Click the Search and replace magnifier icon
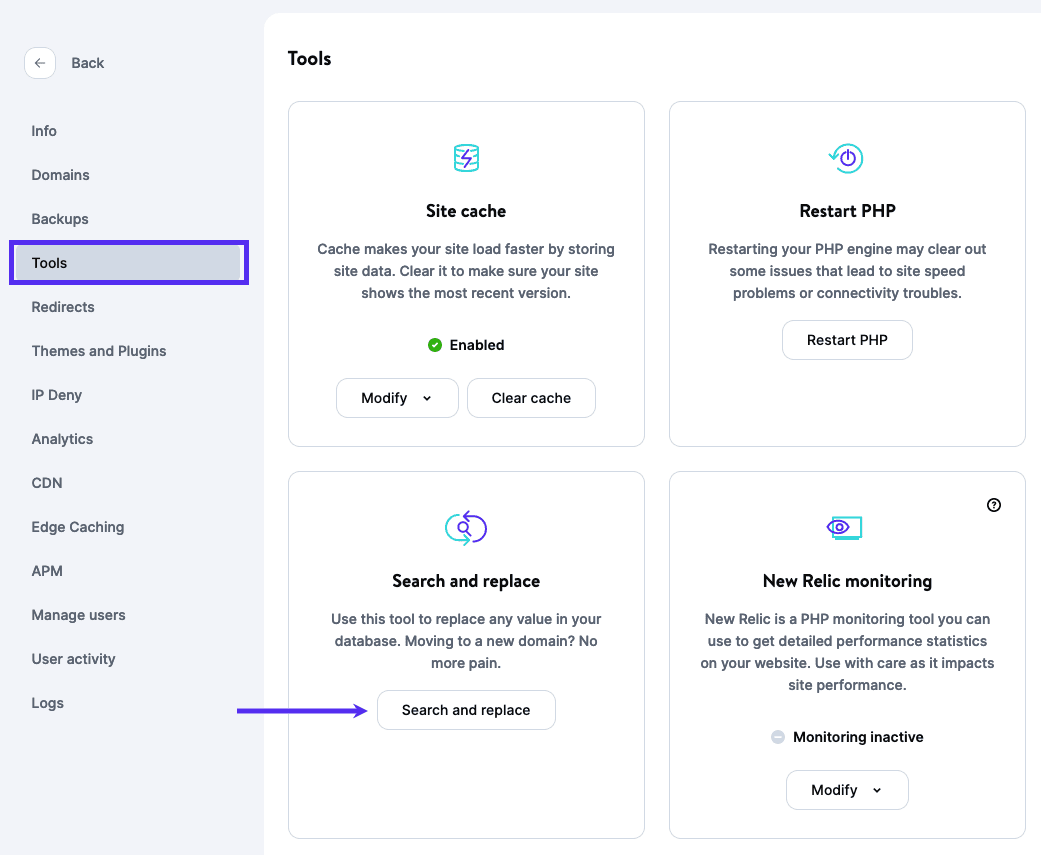This screenshot has height=855, width=1041. (466, 527)
